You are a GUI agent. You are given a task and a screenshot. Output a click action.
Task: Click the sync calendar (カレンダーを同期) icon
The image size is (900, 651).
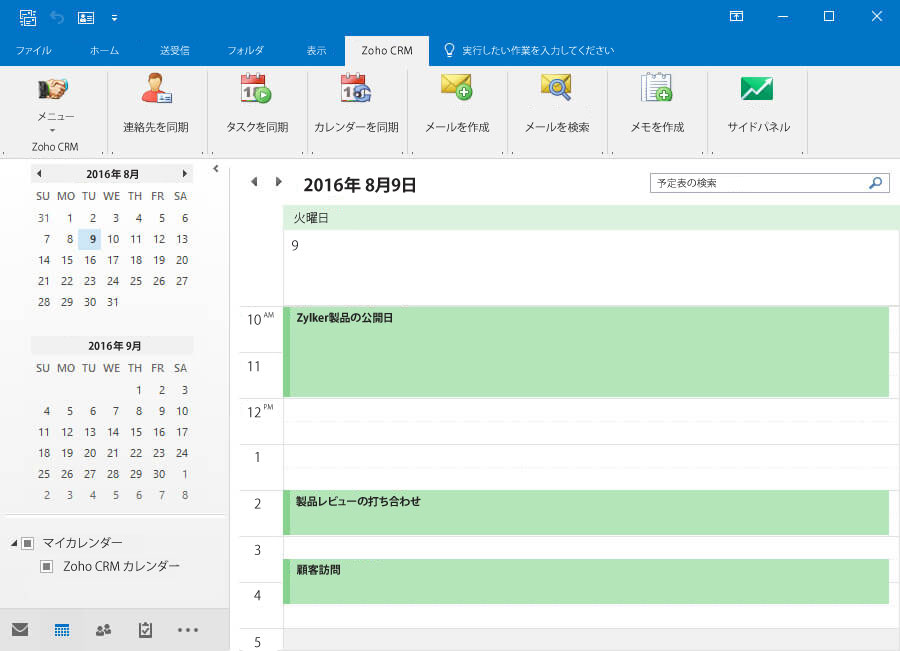click(x=356, y=88)
